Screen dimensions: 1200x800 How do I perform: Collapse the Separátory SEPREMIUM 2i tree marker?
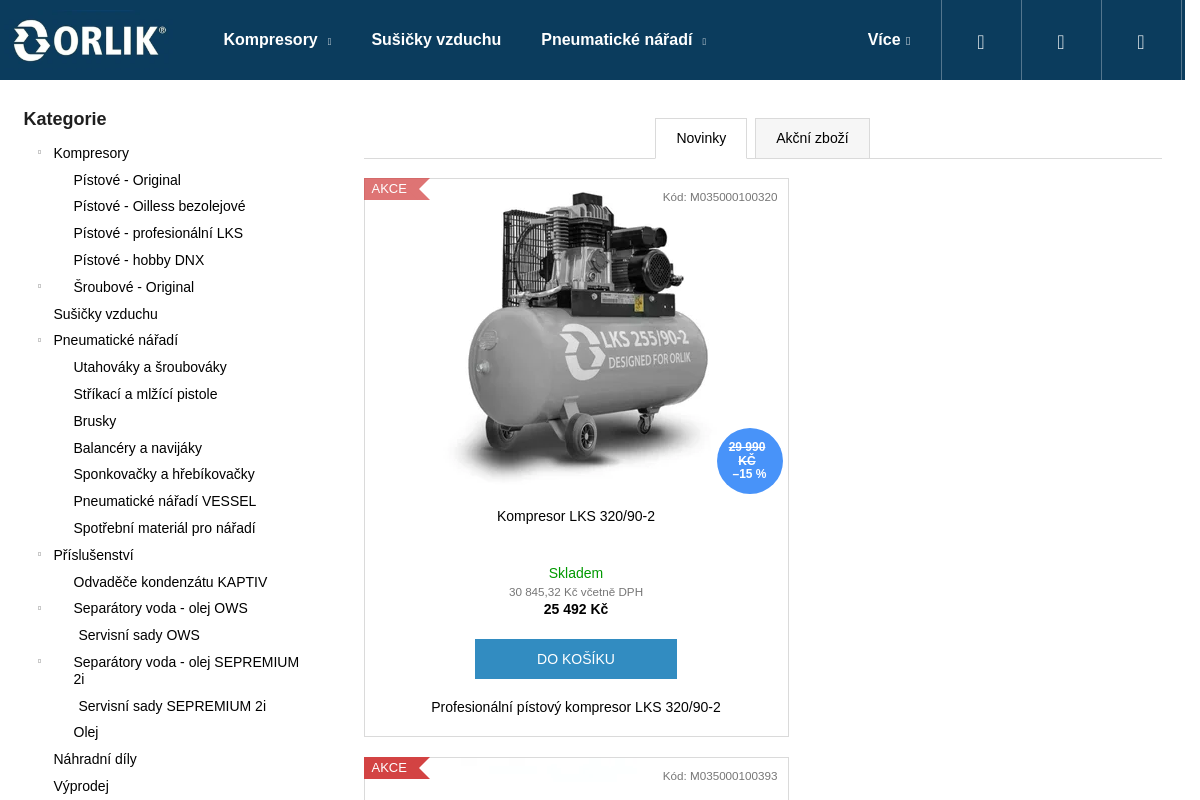[40, 661]
